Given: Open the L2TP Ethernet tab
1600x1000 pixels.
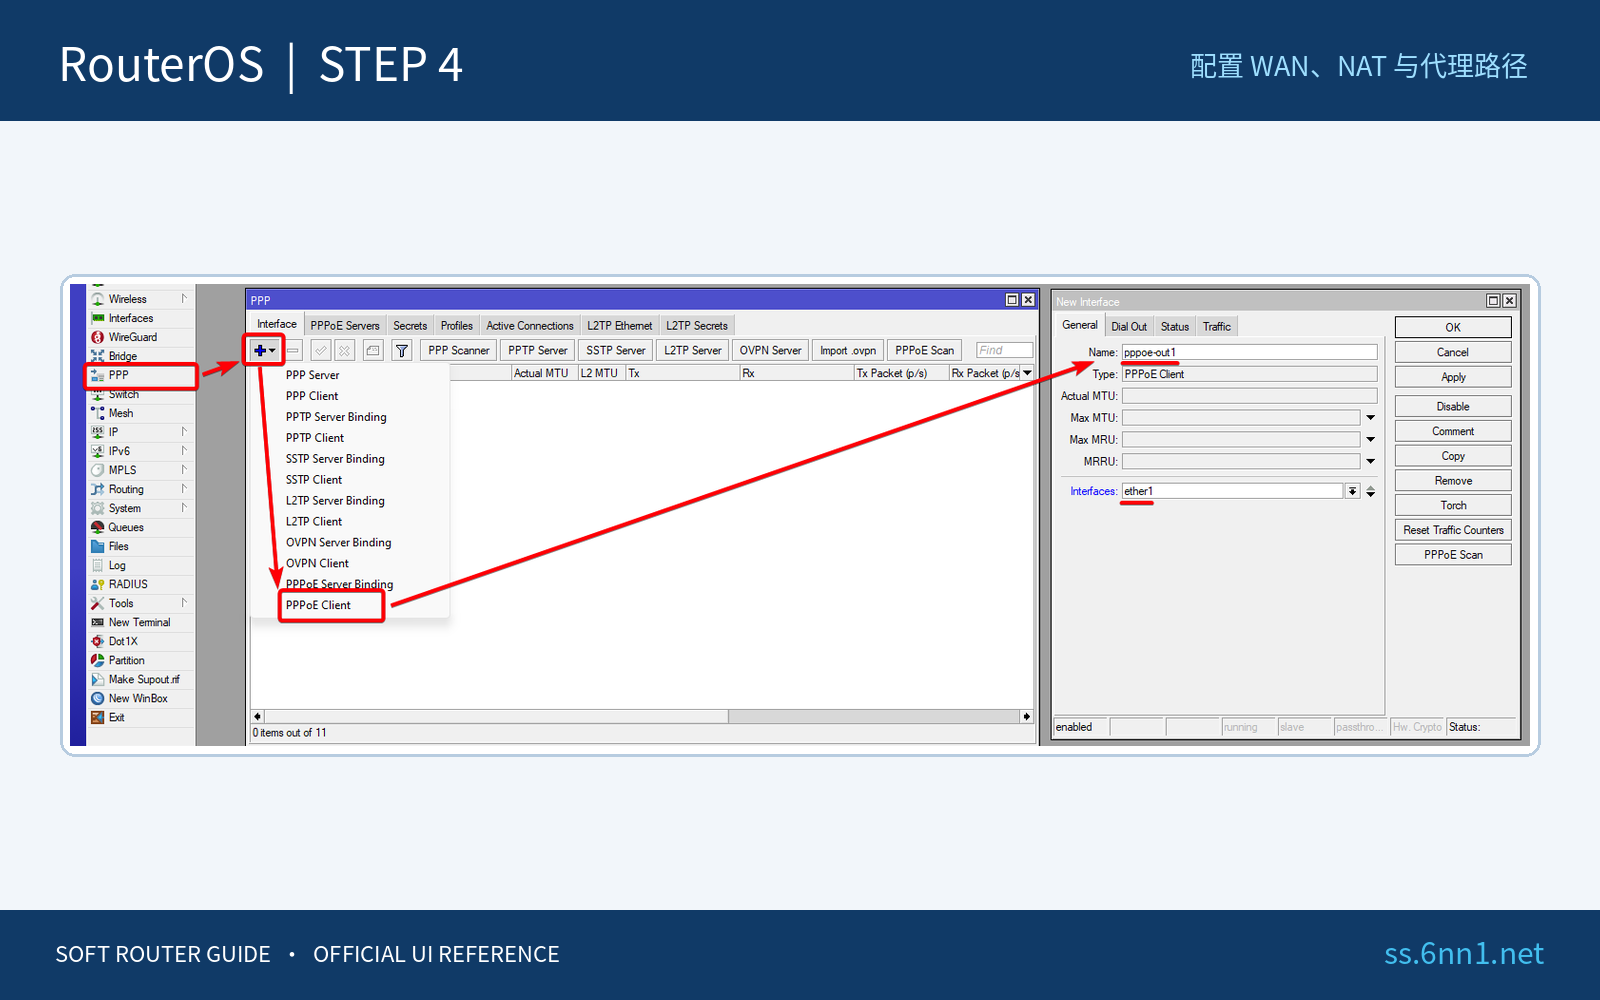Looking at the screenshot, I should click(x=620, y=325).
